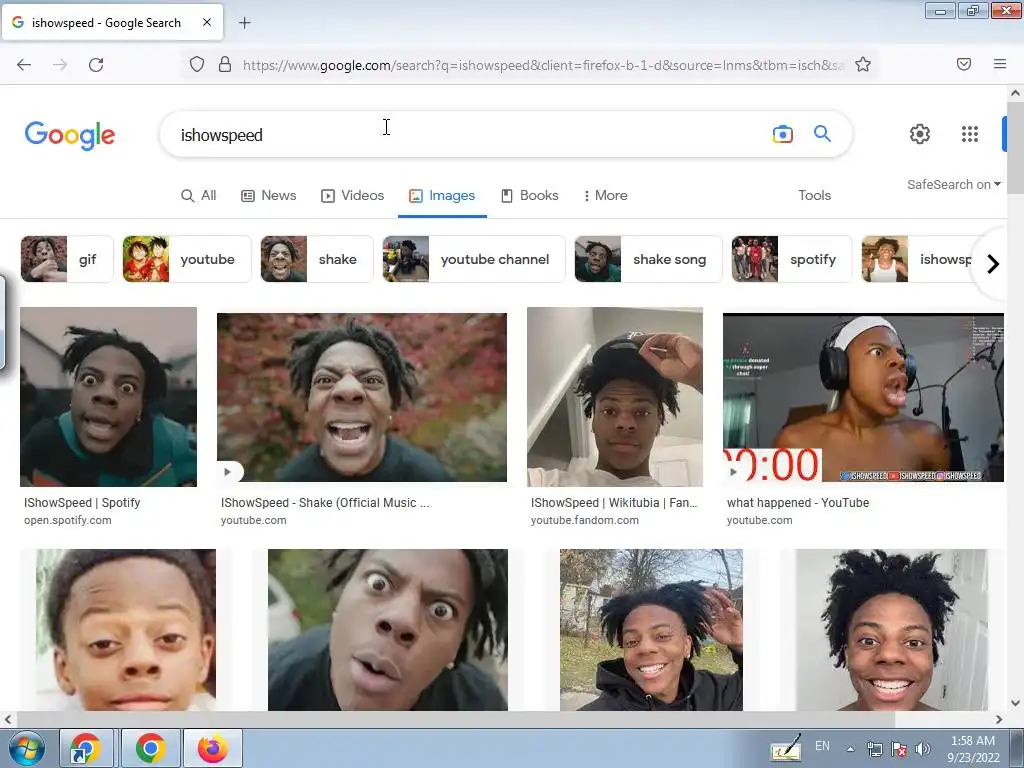Switch to the Books tab

[x=530, y=195]
